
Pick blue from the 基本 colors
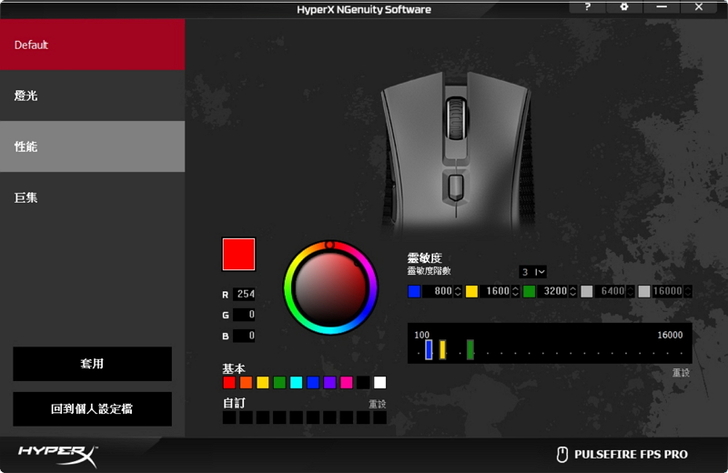313,382
